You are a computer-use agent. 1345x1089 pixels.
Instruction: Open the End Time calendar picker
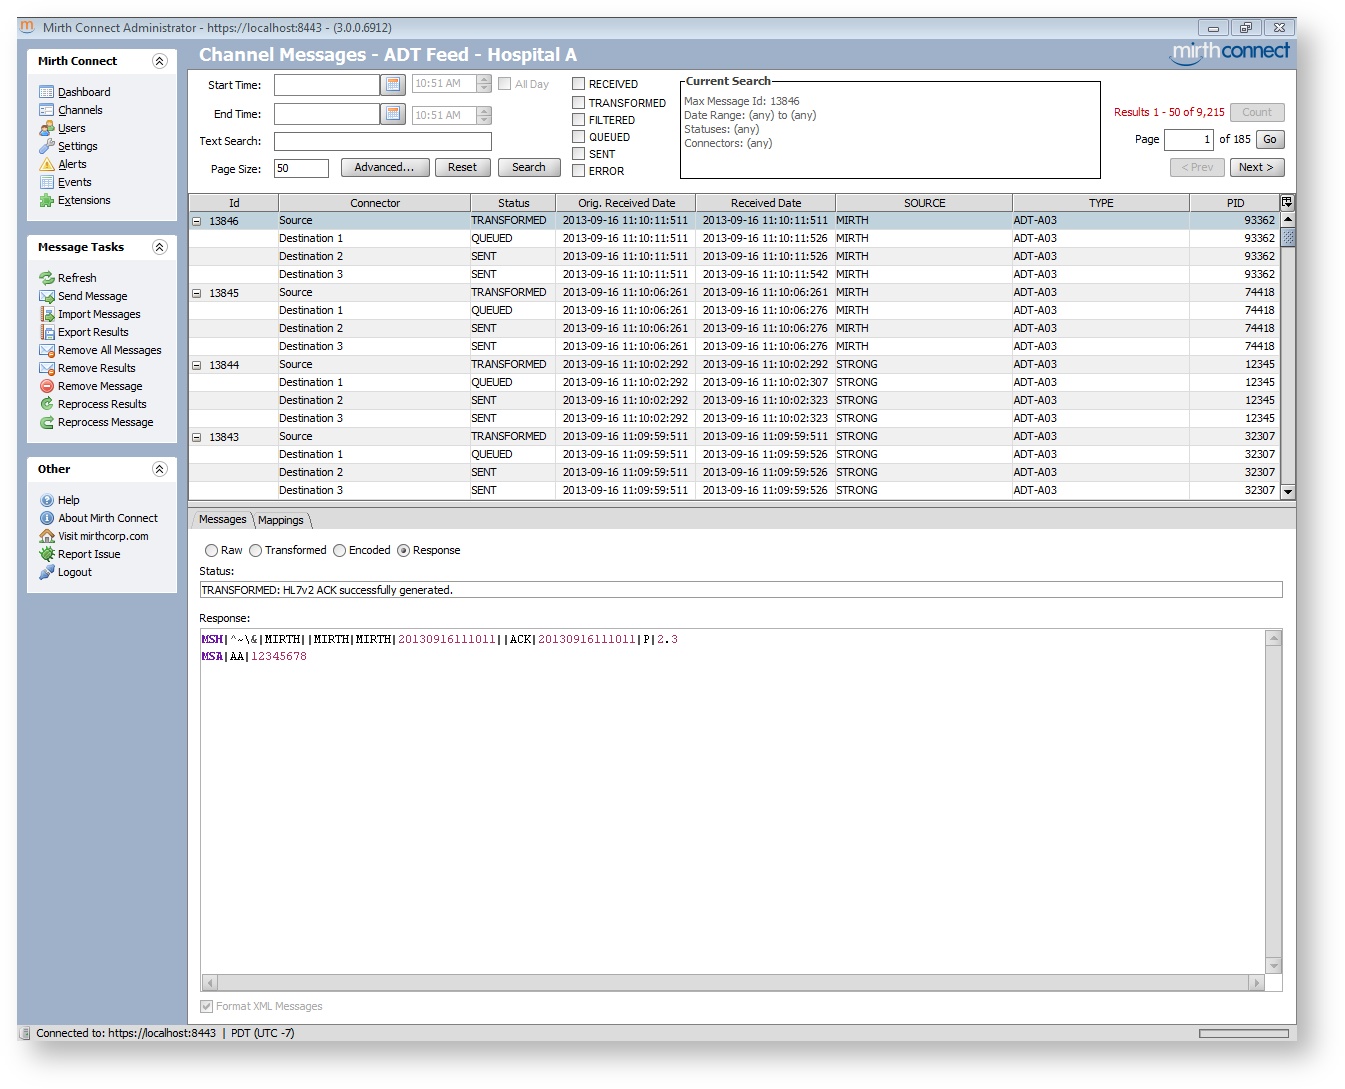(x=393, y=114)
